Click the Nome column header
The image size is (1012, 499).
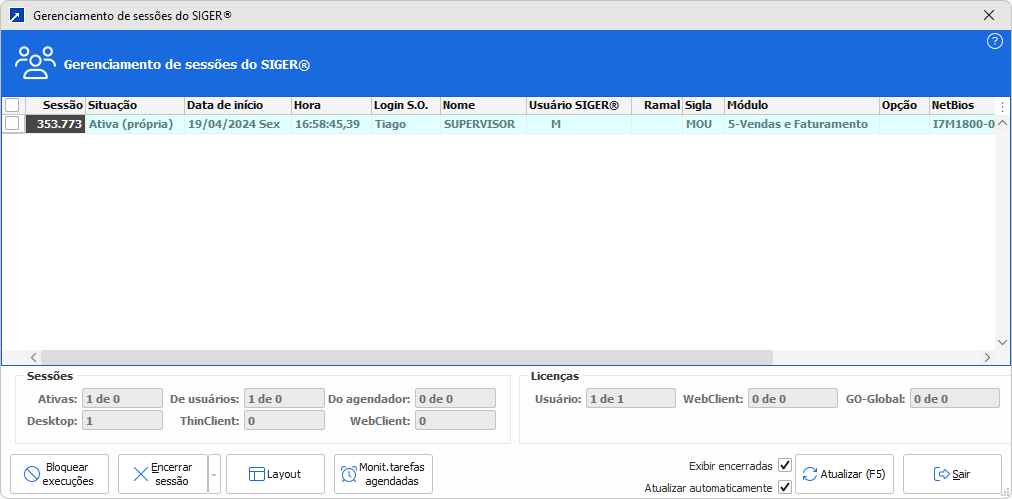coord(483,105)
